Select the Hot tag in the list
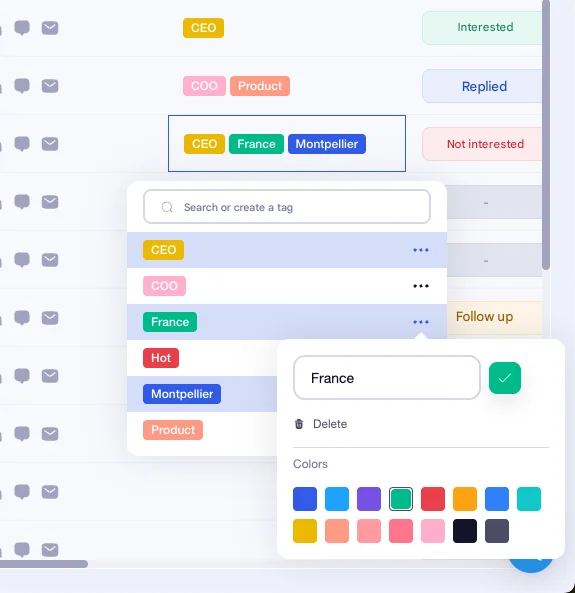 coord(161,358)
